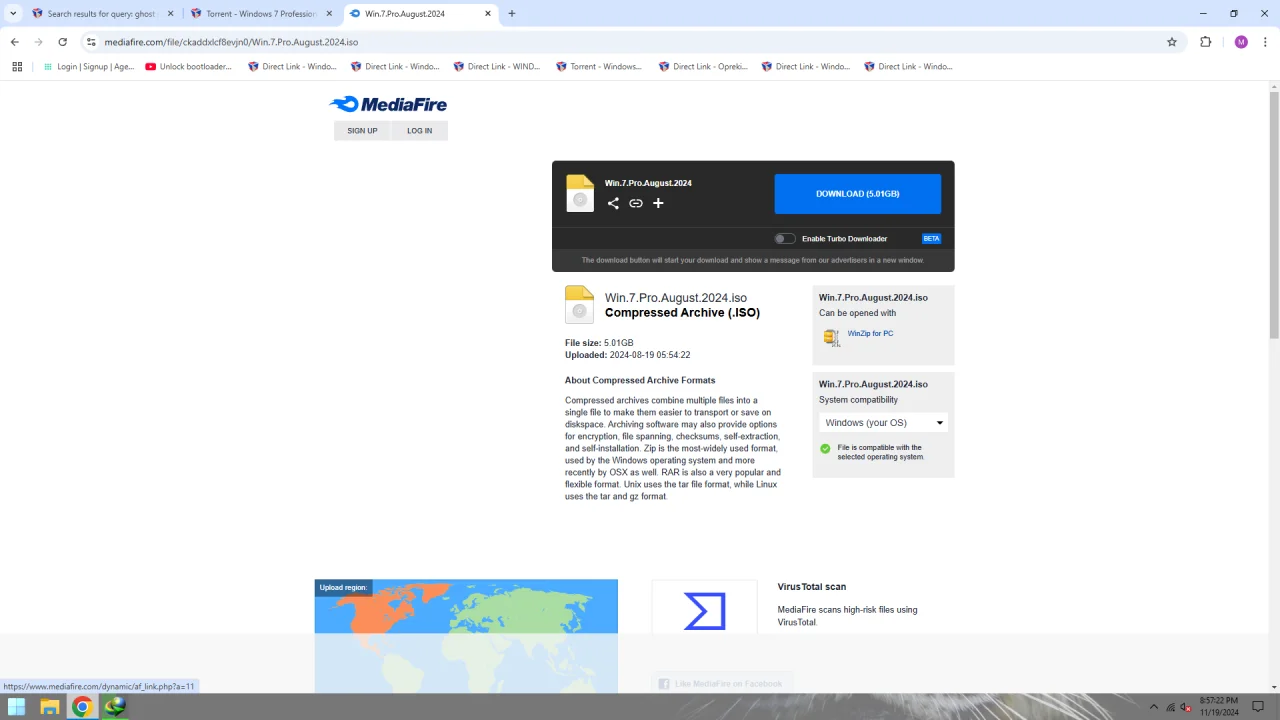Enable Turbo Downloader toggle
This screenshot has width=1280, height=720.
coord(785,239)
